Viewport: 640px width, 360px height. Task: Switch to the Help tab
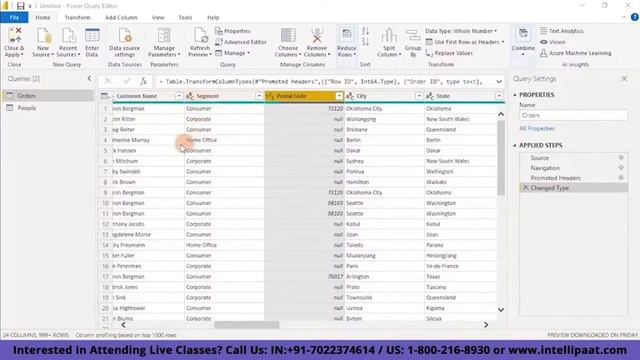coord(213,18)
